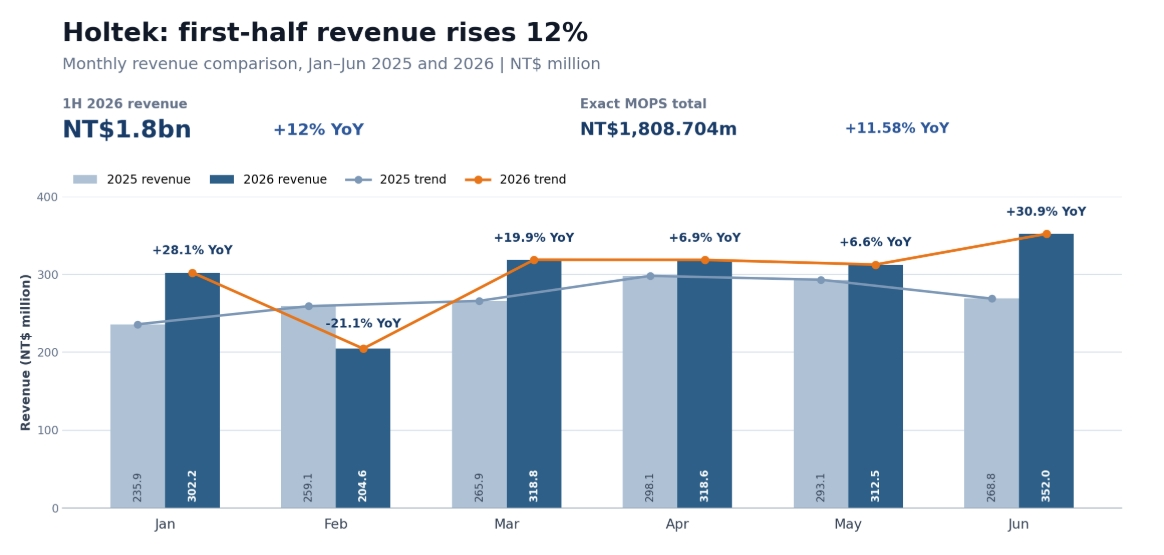The image size is (1164, 555).
Task: Click the Jun 2026 bar labeled 352.0
Action: pos(1046,371)
